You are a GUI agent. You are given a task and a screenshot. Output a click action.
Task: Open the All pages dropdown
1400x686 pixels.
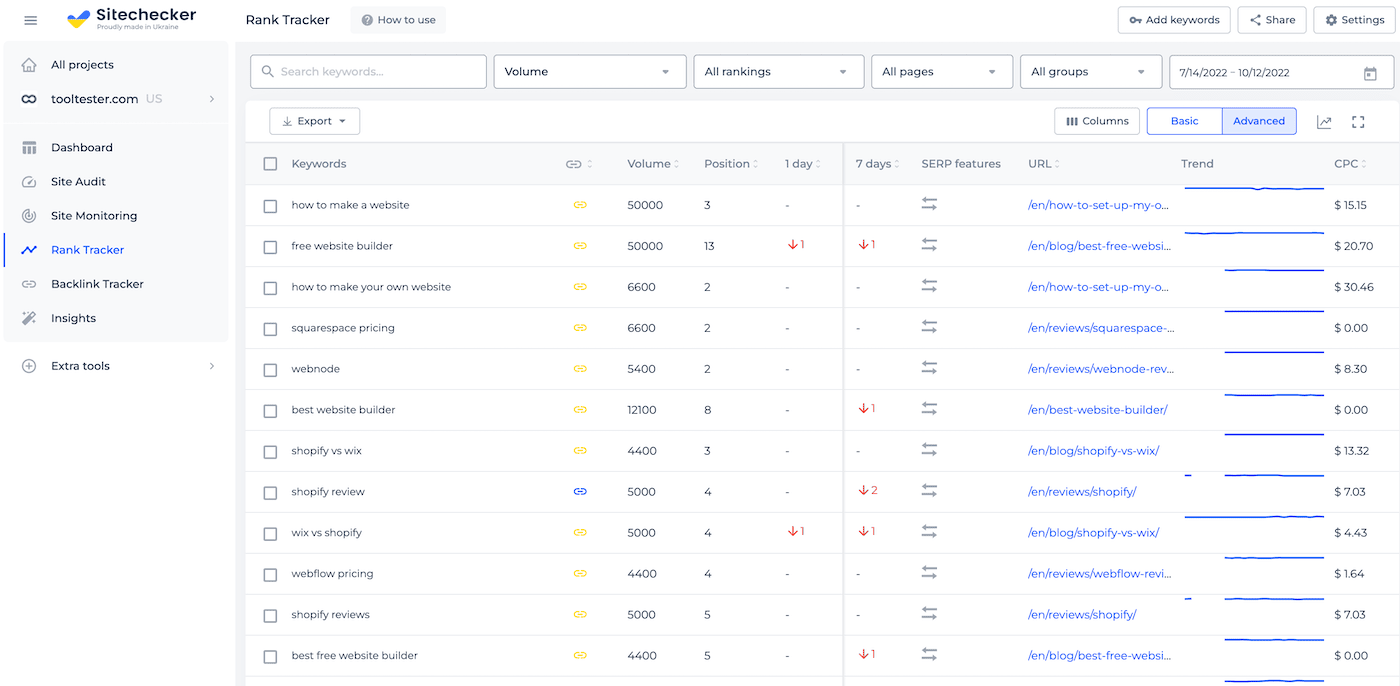(x=942, y=72)
